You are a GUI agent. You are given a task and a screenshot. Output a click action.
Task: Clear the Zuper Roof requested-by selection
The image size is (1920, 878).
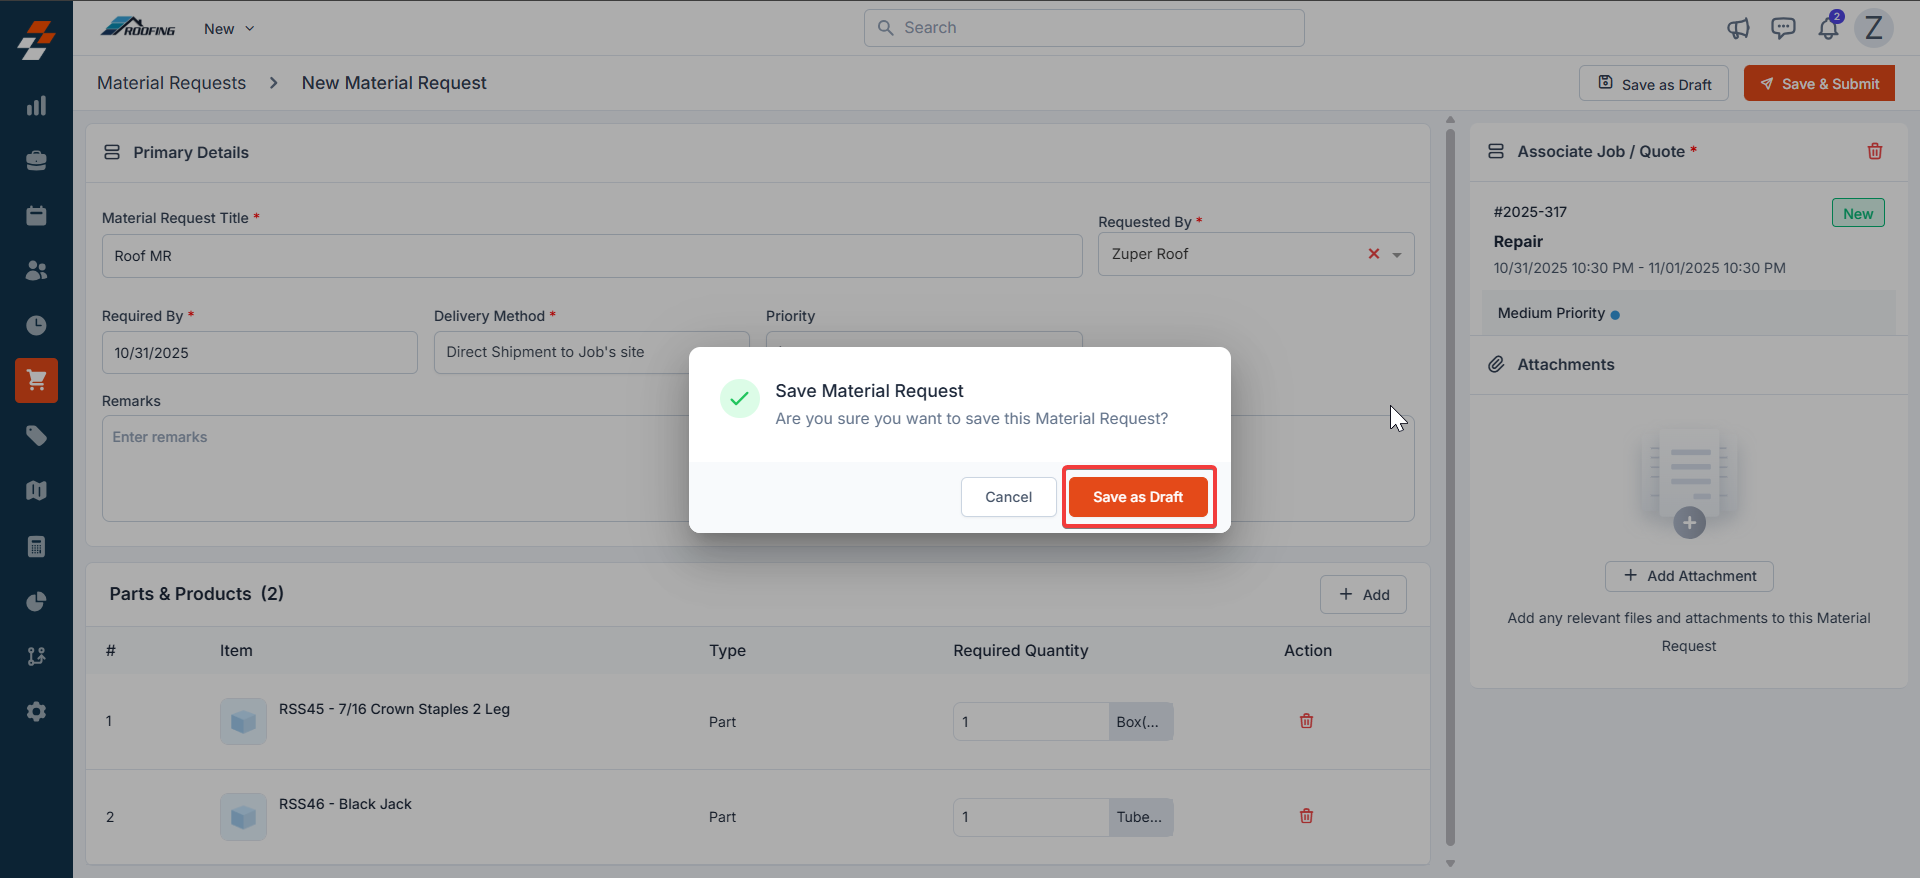pyautogui.click(x=1374, y=254)
